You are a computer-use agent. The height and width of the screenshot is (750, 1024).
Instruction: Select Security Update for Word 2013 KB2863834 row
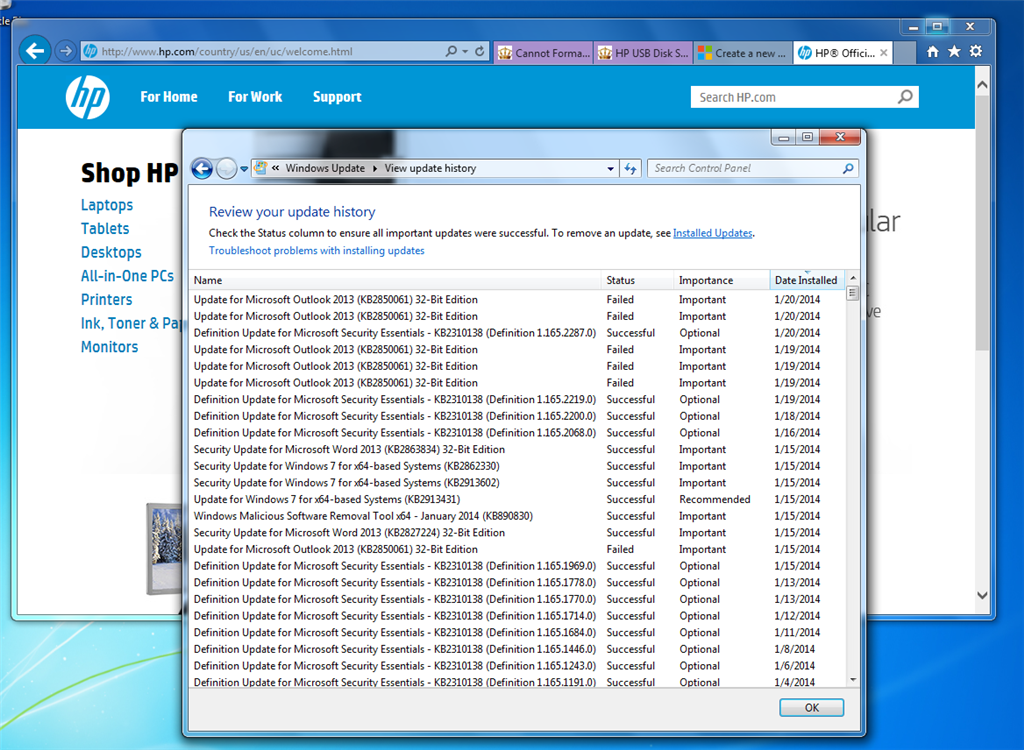pos(517,449)
